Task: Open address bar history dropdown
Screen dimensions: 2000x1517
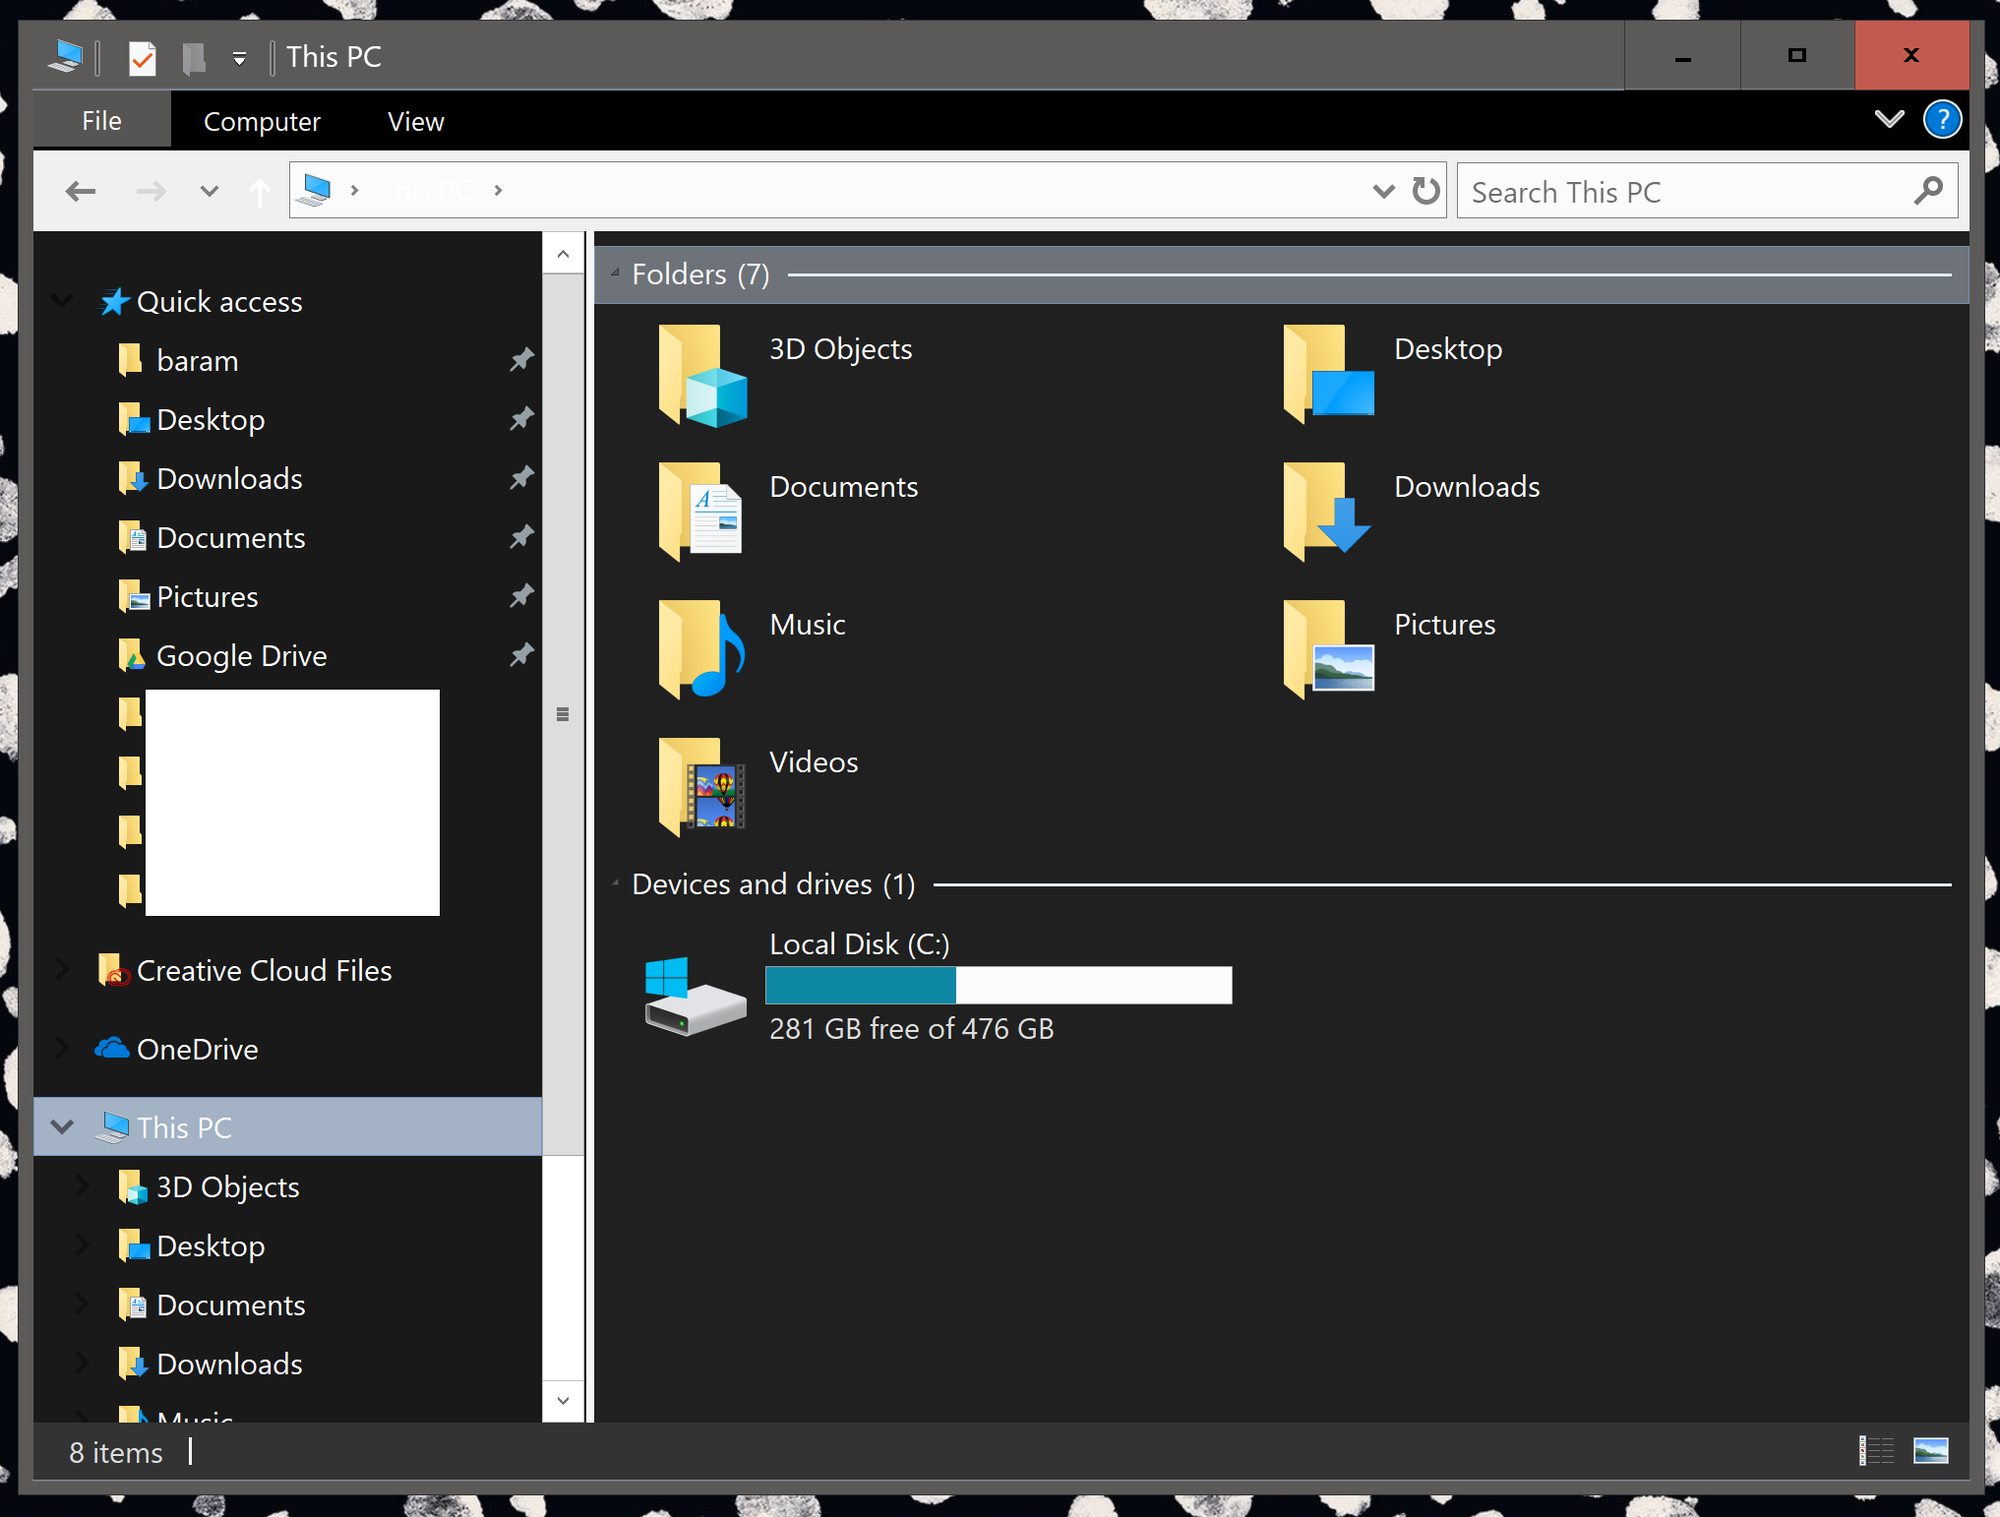Action: [1383, 190]
